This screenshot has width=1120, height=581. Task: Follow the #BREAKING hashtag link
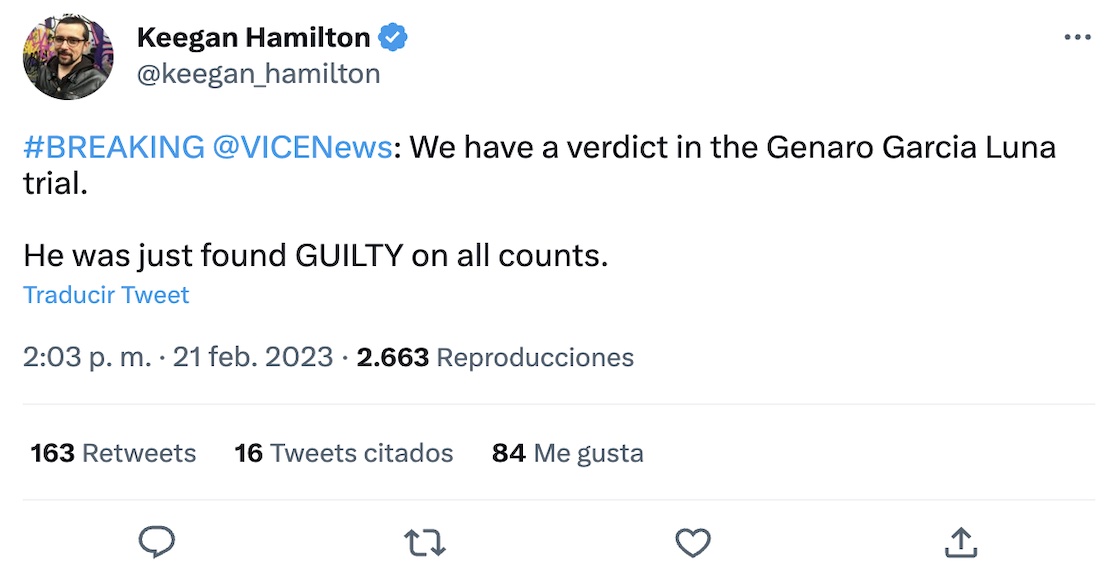tap(113, 148)
